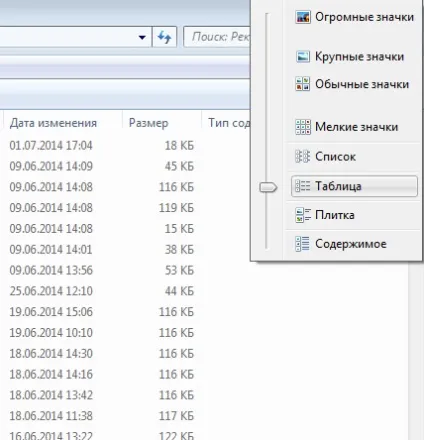The image size is (424, 440).
Task: Click the Small Icons grid icon
Action: 303,127
